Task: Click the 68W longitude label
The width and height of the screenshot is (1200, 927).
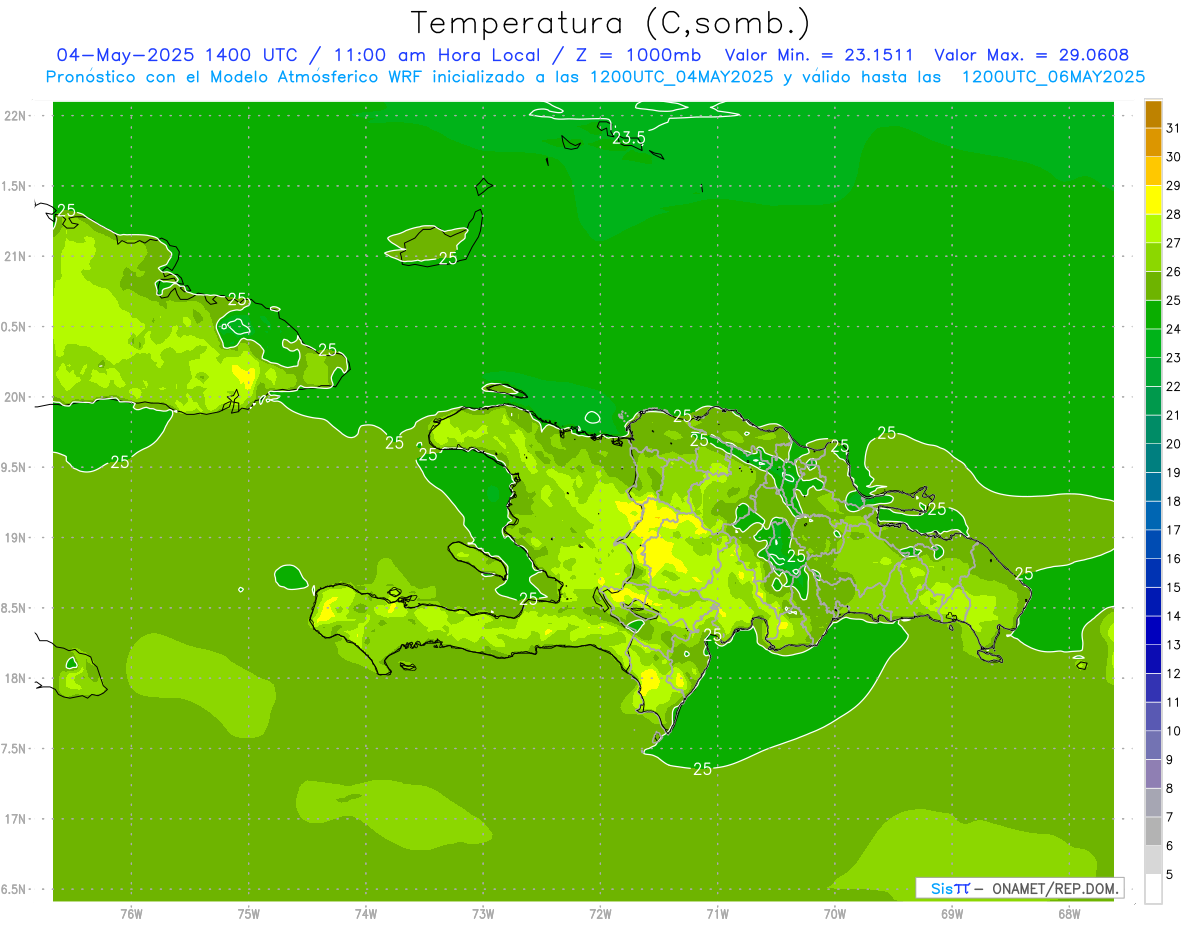Action: pos(1069,914)
